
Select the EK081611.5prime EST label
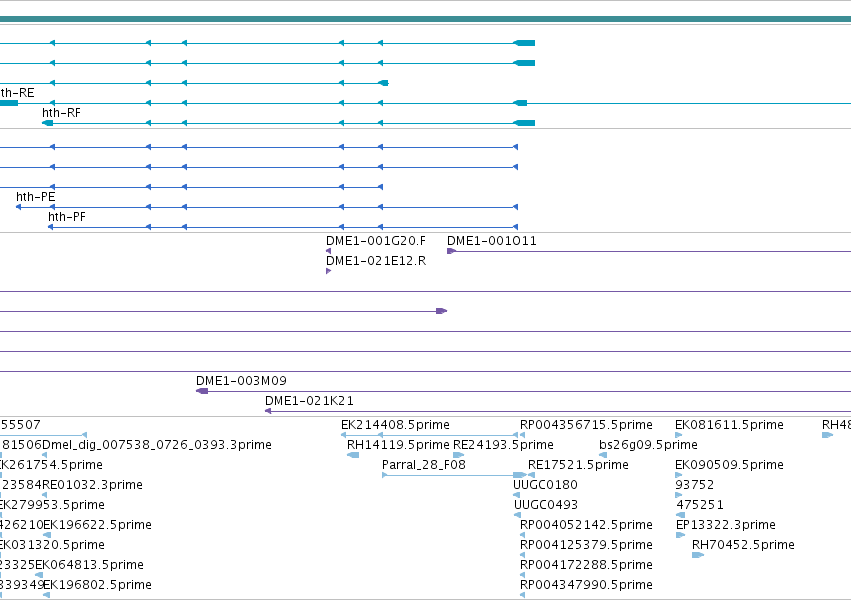click(729, 425)
